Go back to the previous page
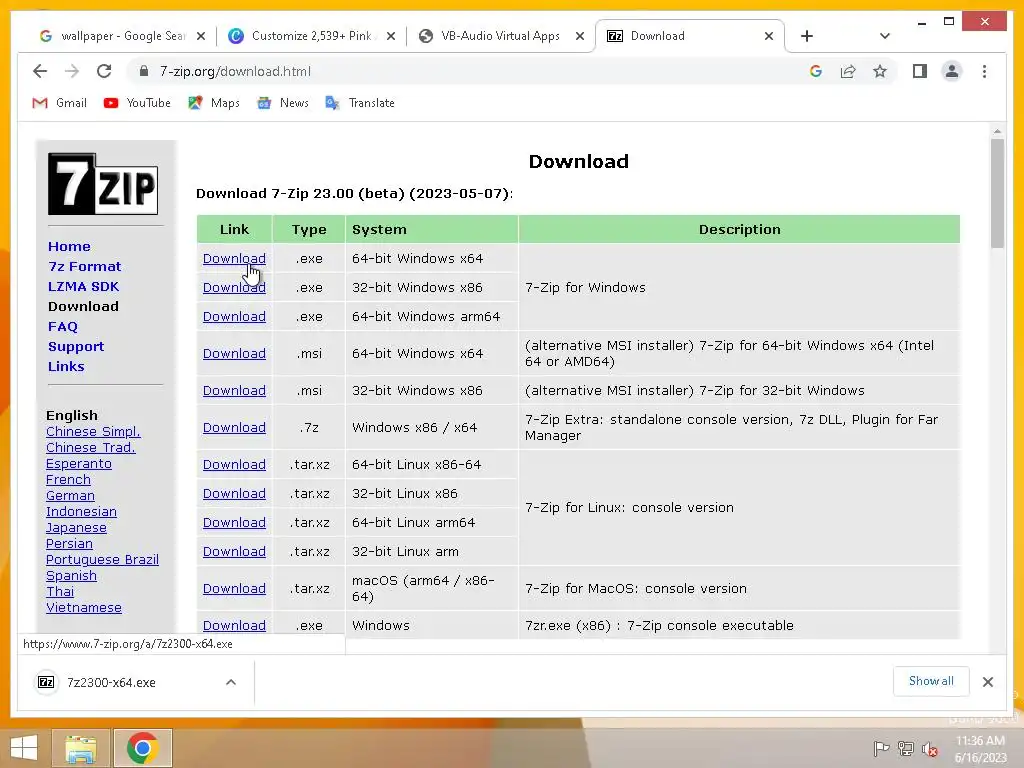The height and width of the screenshot is (768, 1024). 40,71
